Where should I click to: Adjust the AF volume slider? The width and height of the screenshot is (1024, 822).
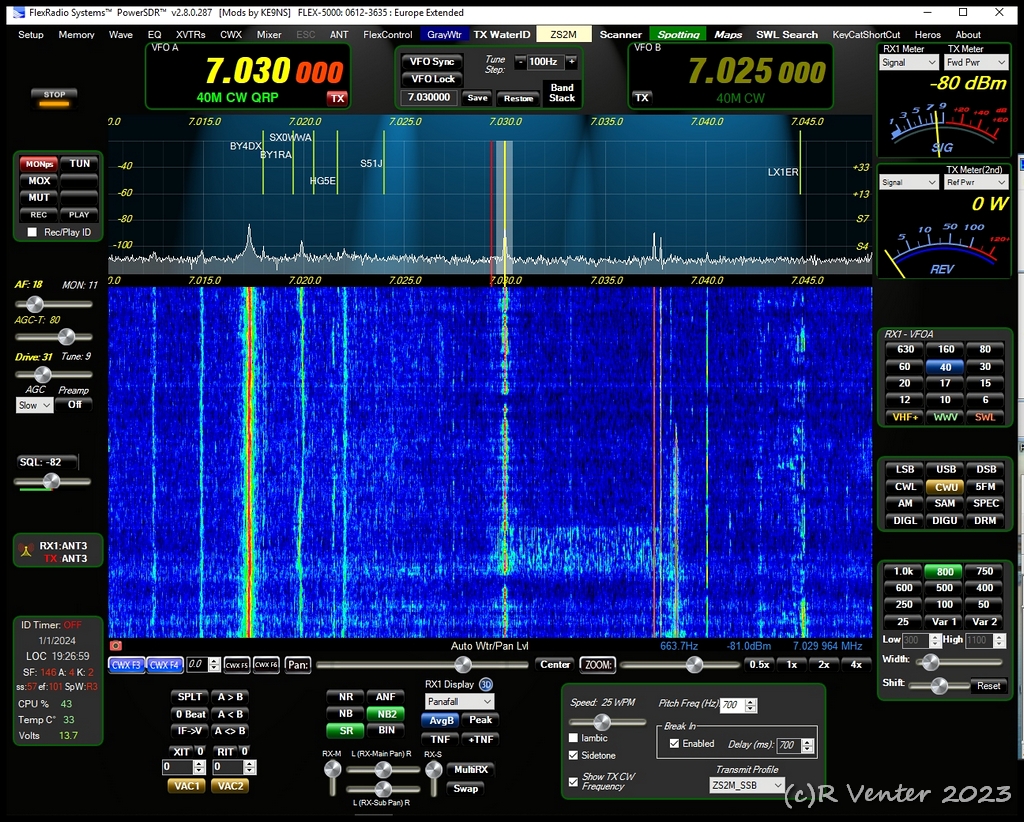point(54,304)
